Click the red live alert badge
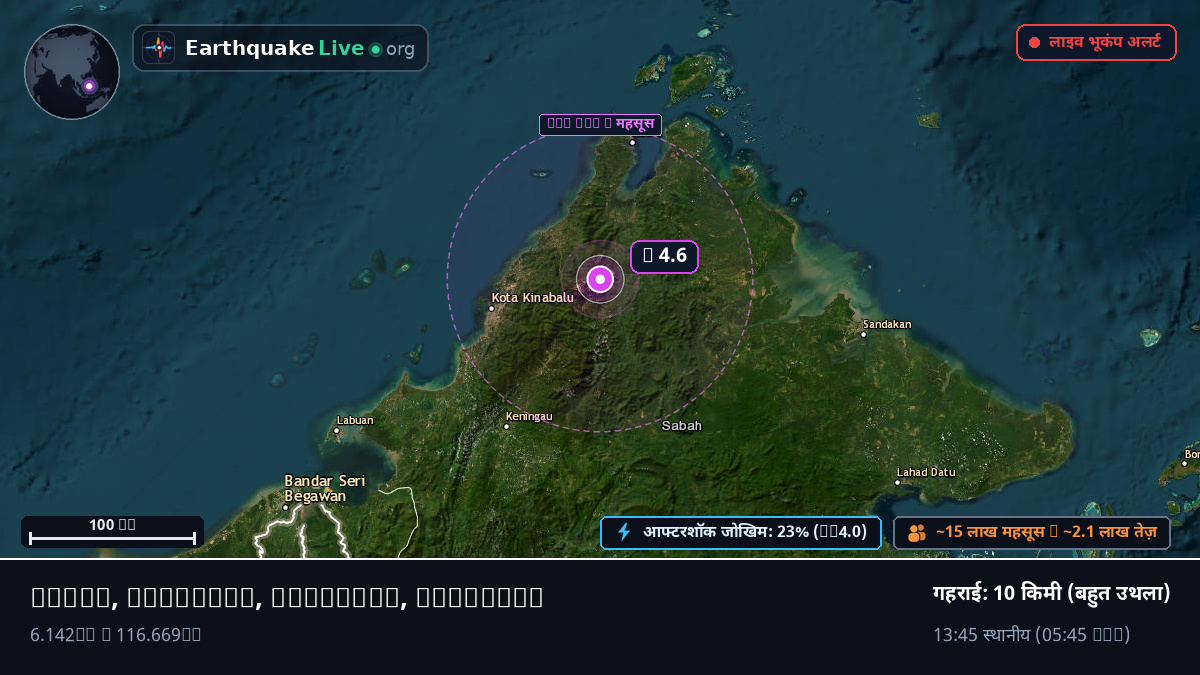The height and width of the screenshot is (675, 1200). coord(1096,42)
